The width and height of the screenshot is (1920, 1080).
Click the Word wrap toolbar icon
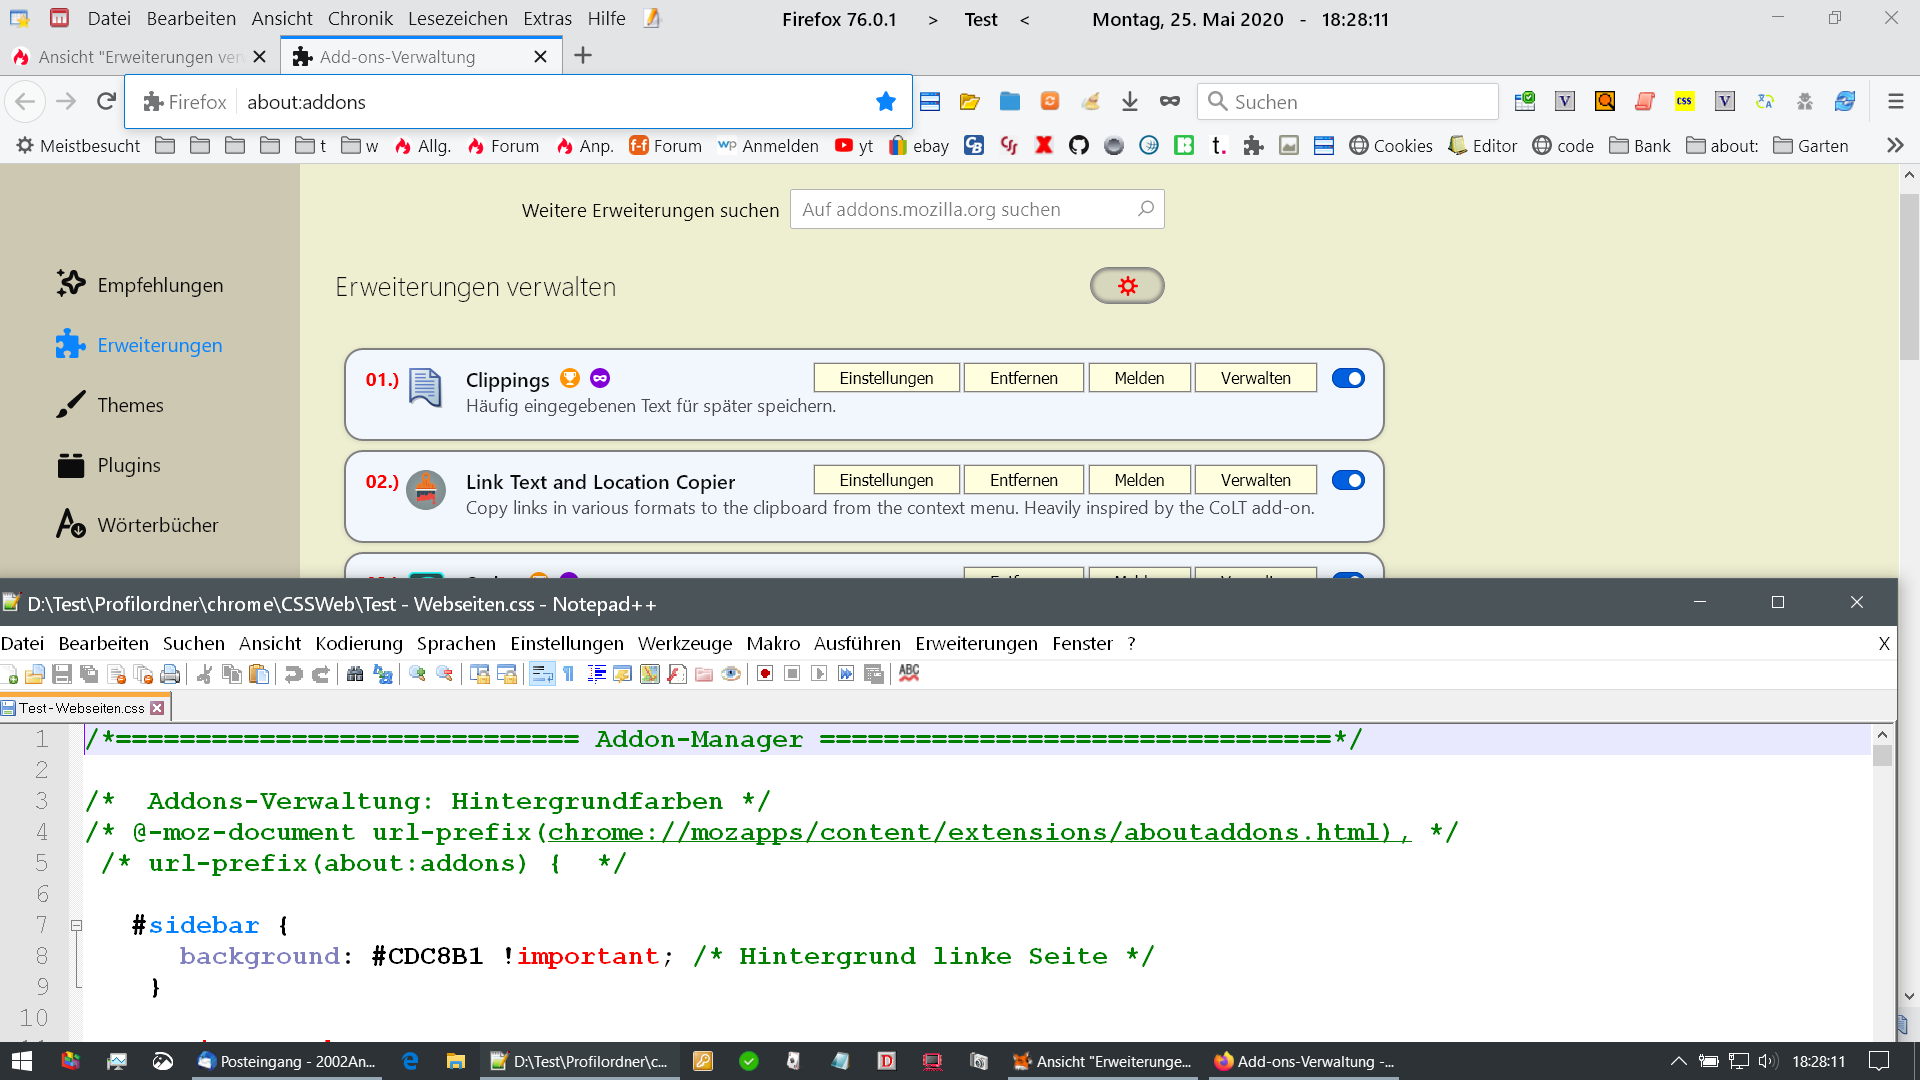(542, 674)
